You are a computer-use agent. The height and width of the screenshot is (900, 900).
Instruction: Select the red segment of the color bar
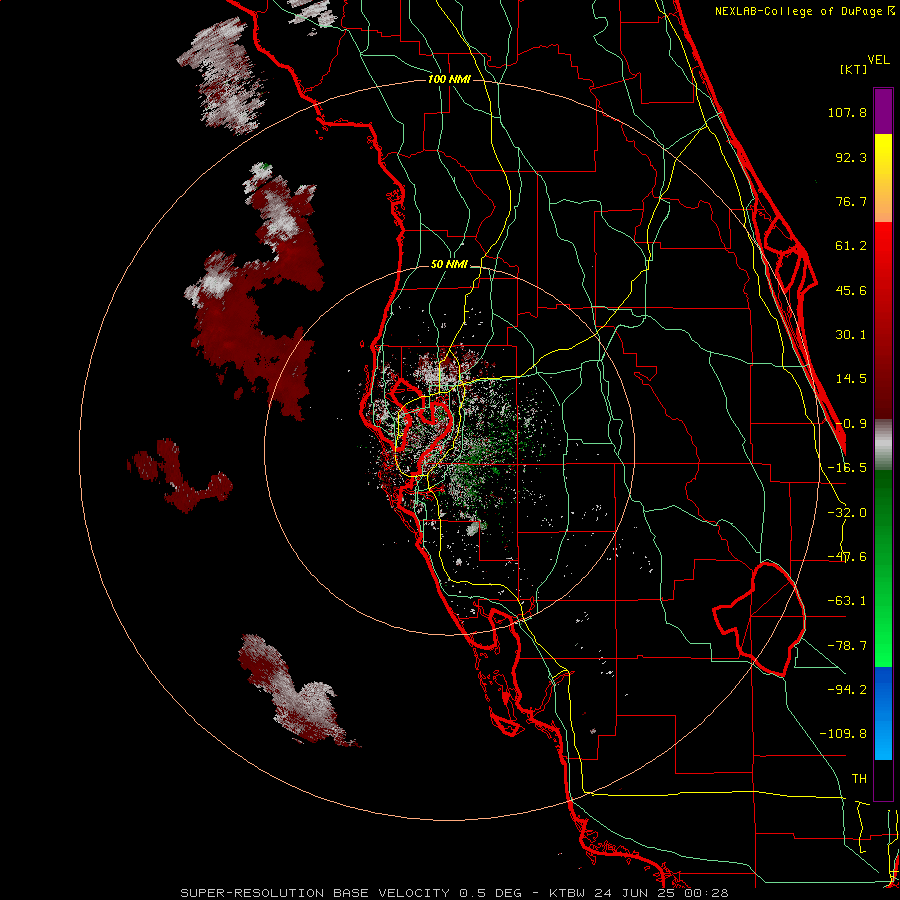[883, 320]
